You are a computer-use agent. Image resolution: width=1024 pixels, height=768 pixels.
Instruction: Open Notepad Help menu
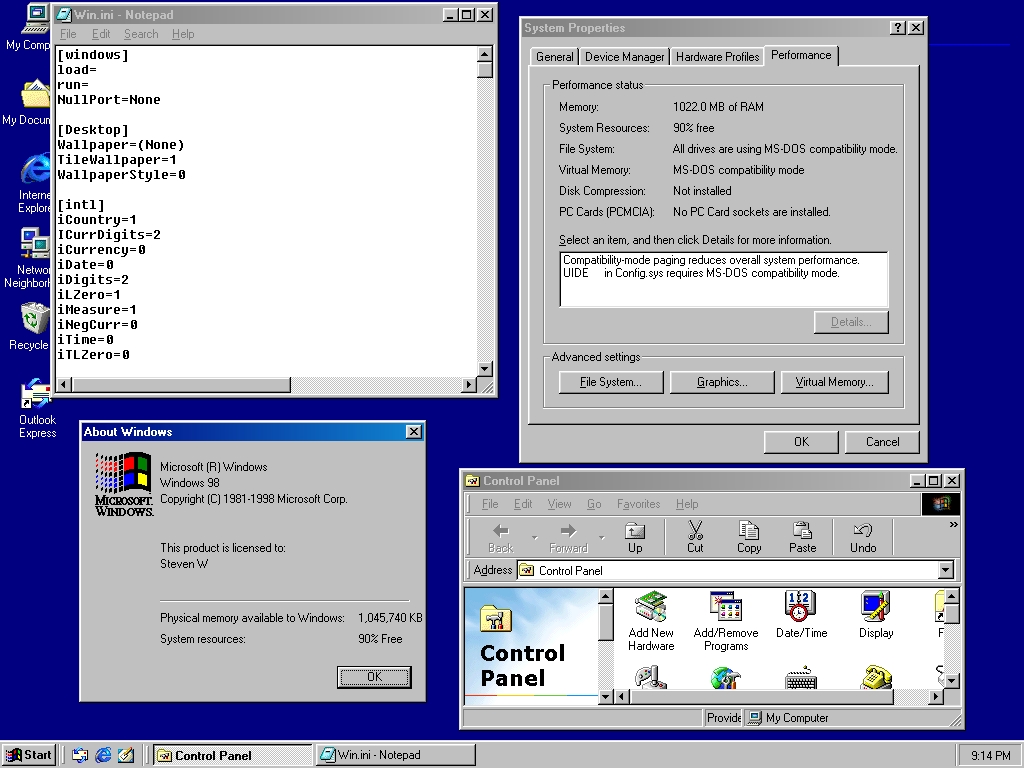(x=183, y=34)
